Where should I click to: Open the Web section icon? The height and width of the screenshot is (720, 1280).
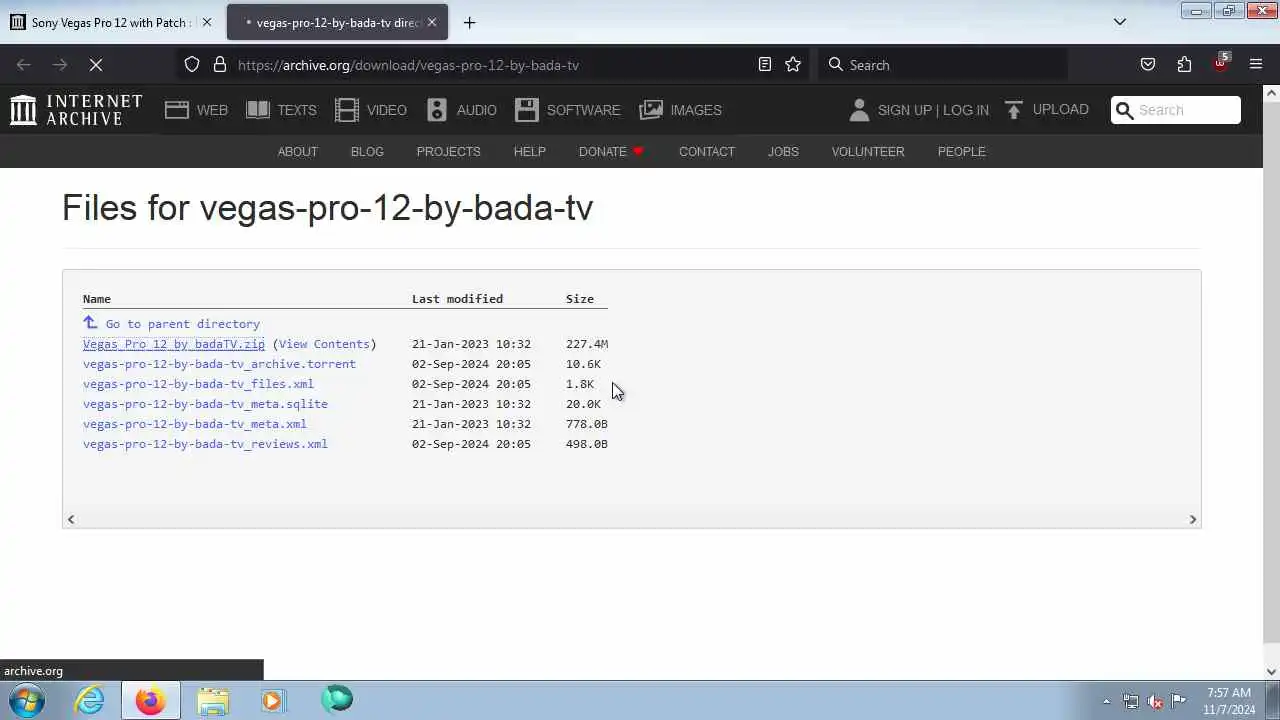(177, 110)
